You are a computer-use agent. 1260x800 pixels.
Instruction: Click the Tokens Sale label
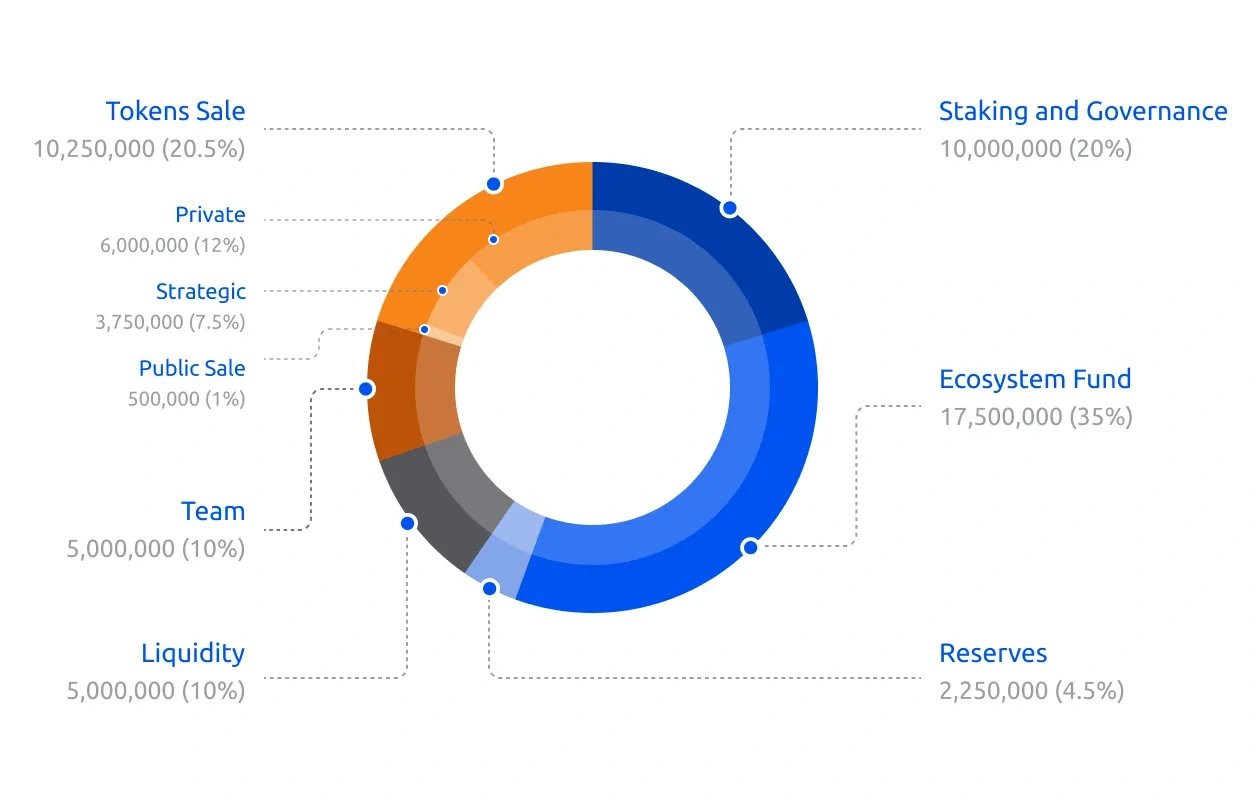tap(175, 110)
